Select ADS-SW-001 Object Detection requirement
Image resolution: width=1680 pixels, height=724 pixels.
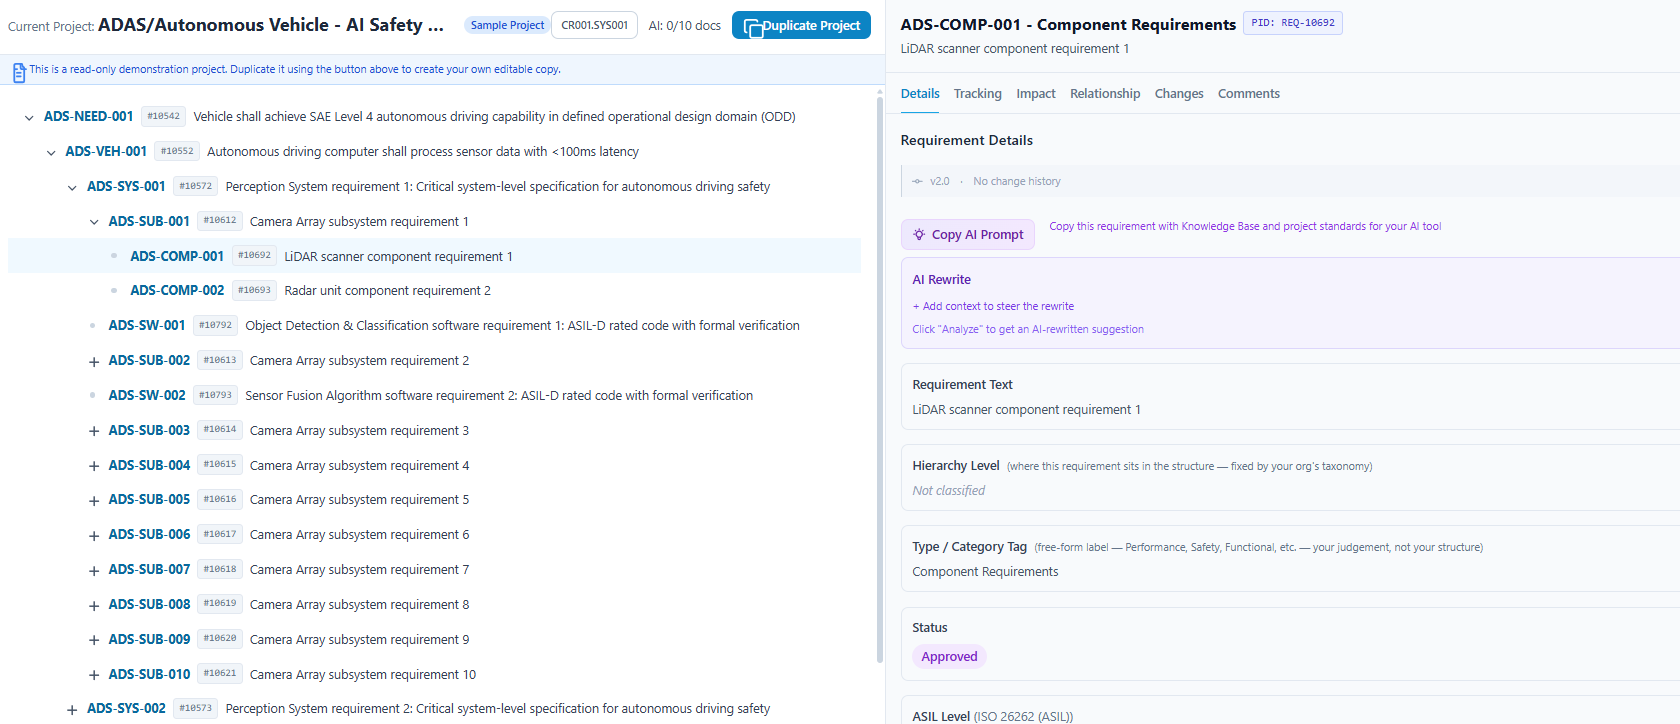(x=434, y=325)
